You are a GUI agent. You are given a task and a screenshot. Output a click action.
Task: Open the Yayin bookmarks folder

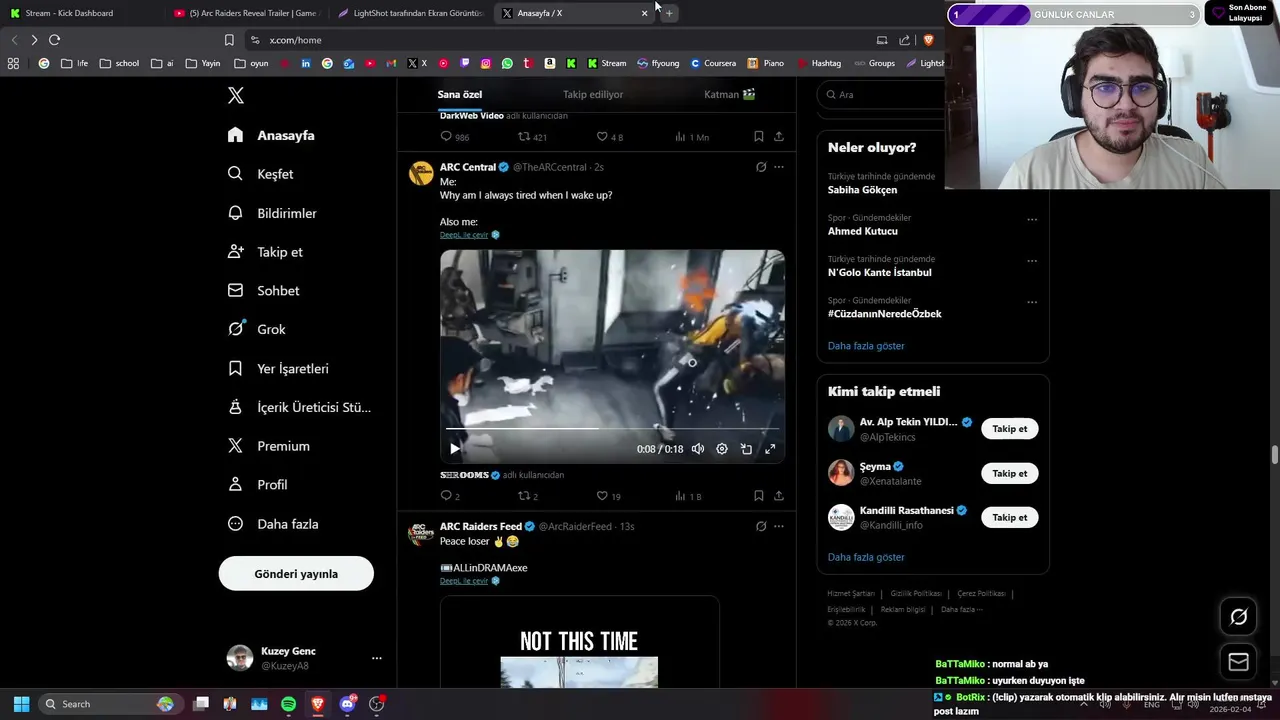203,63
